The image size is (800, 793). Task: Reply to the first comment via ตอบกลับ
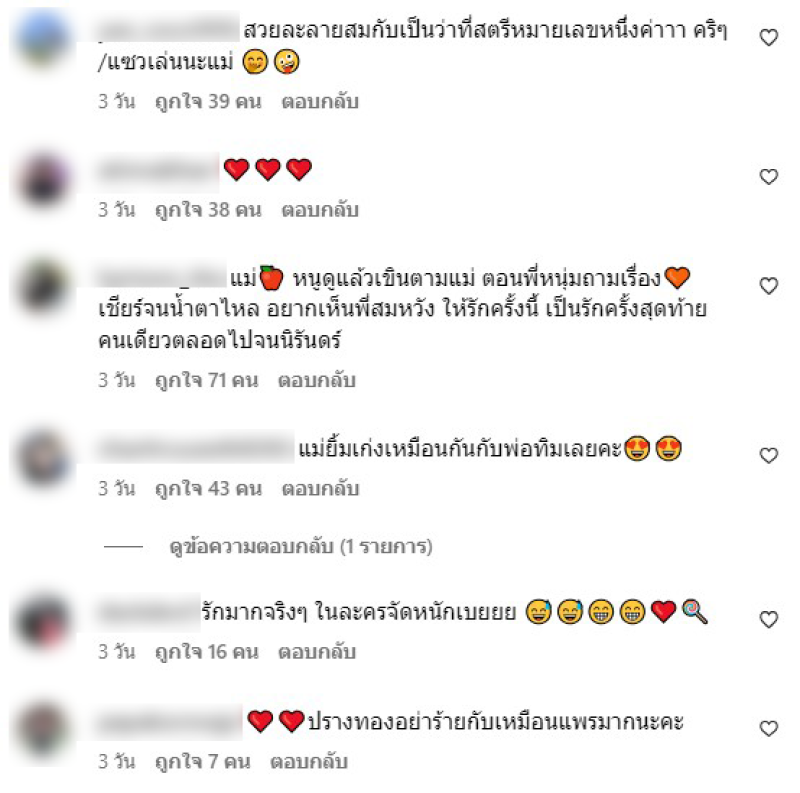[320, 102]
